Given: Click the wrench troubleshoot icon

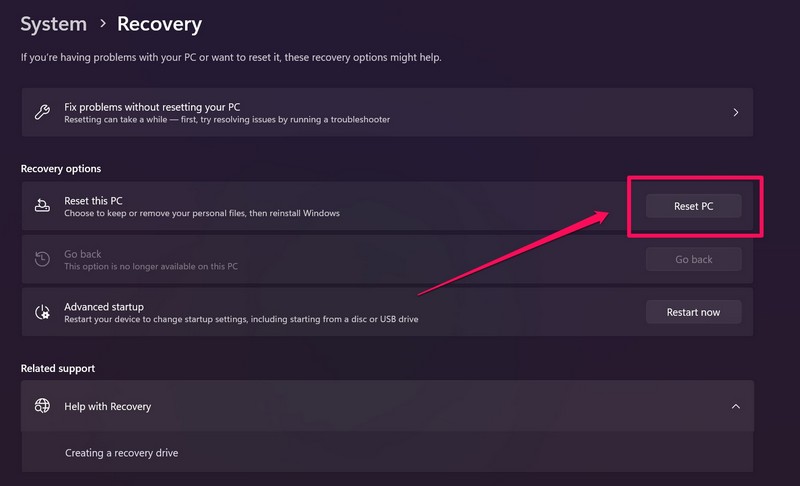Looking at the screenshot, I should pos(42,112).
